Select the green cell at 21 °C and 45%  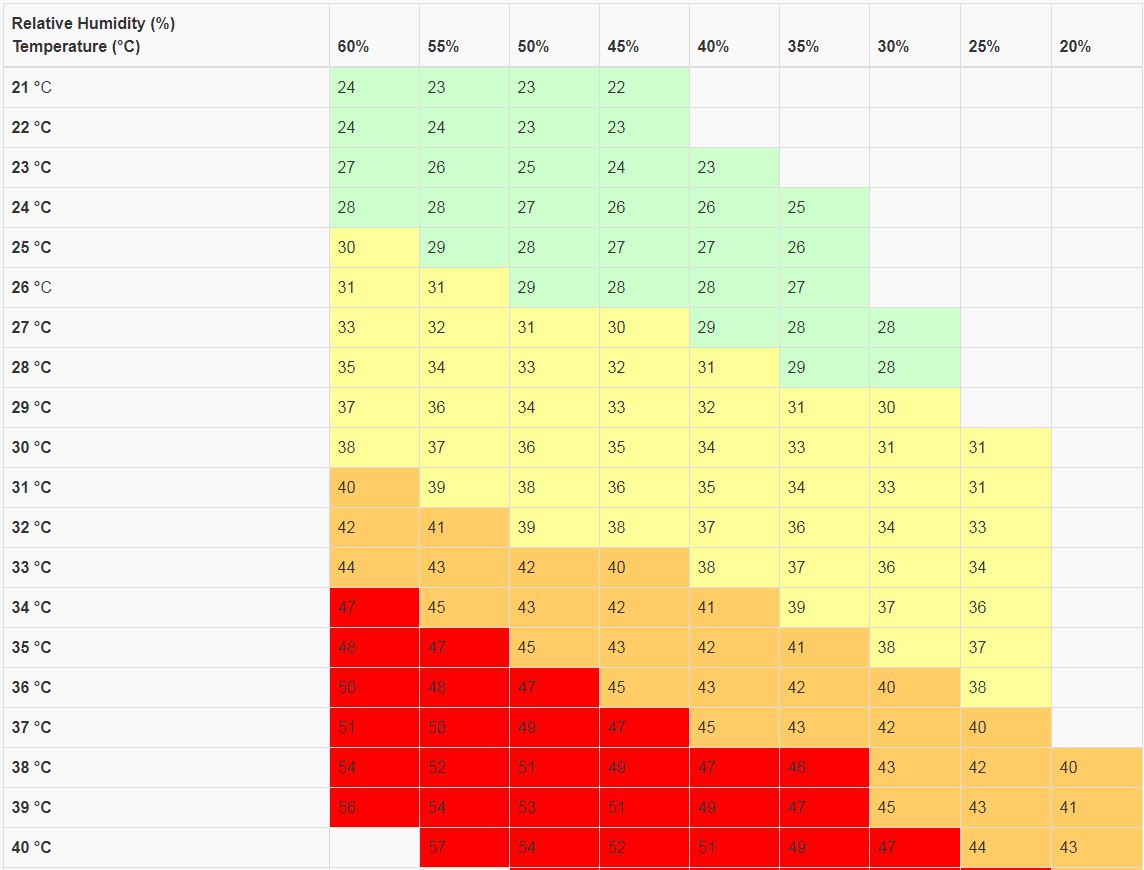point(643,88)
